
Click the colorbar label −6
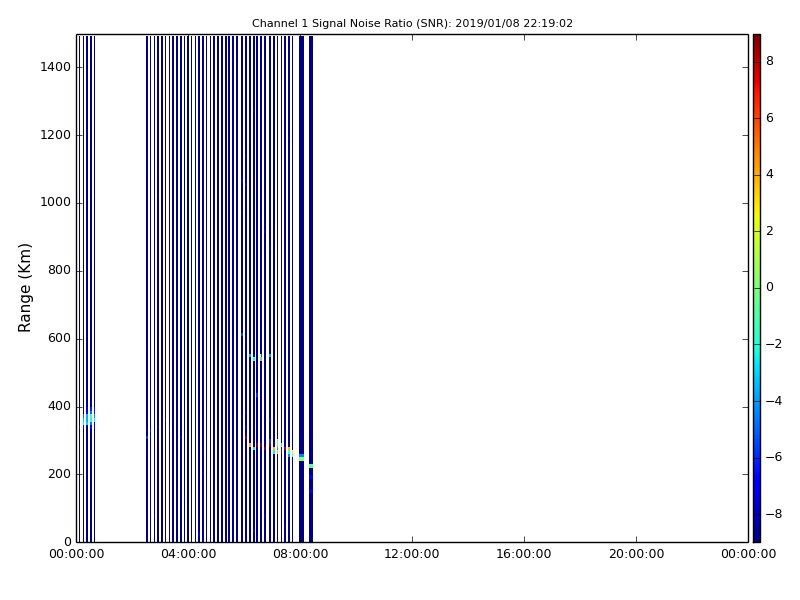pyautogui.click(x=774, y=457)
